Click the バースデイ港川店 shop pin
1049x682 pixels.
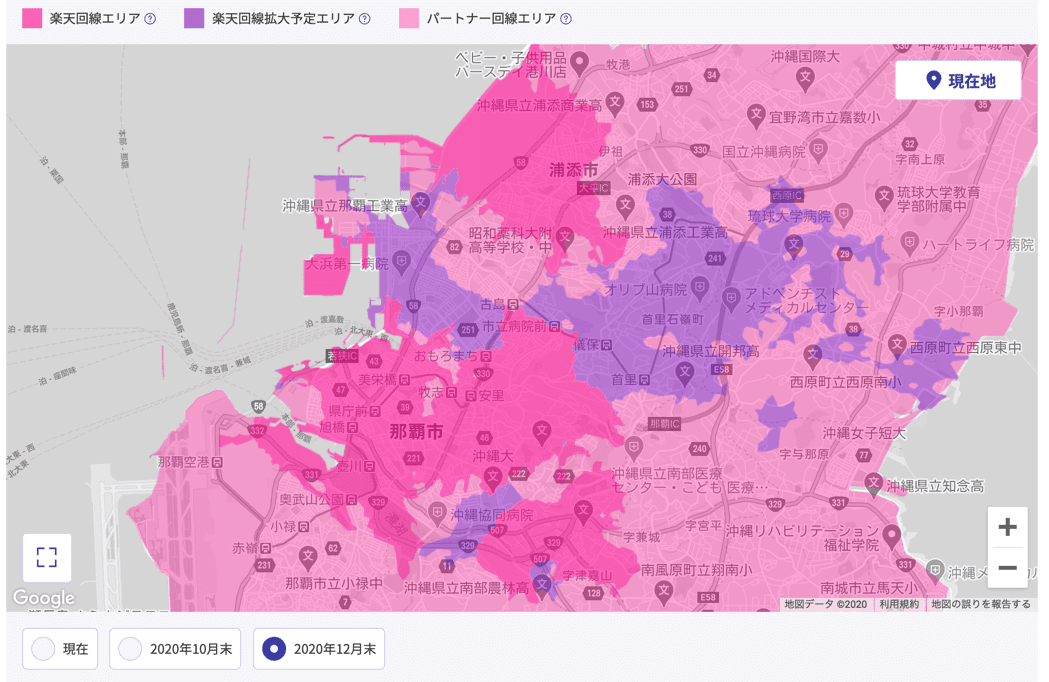[579, 64]
